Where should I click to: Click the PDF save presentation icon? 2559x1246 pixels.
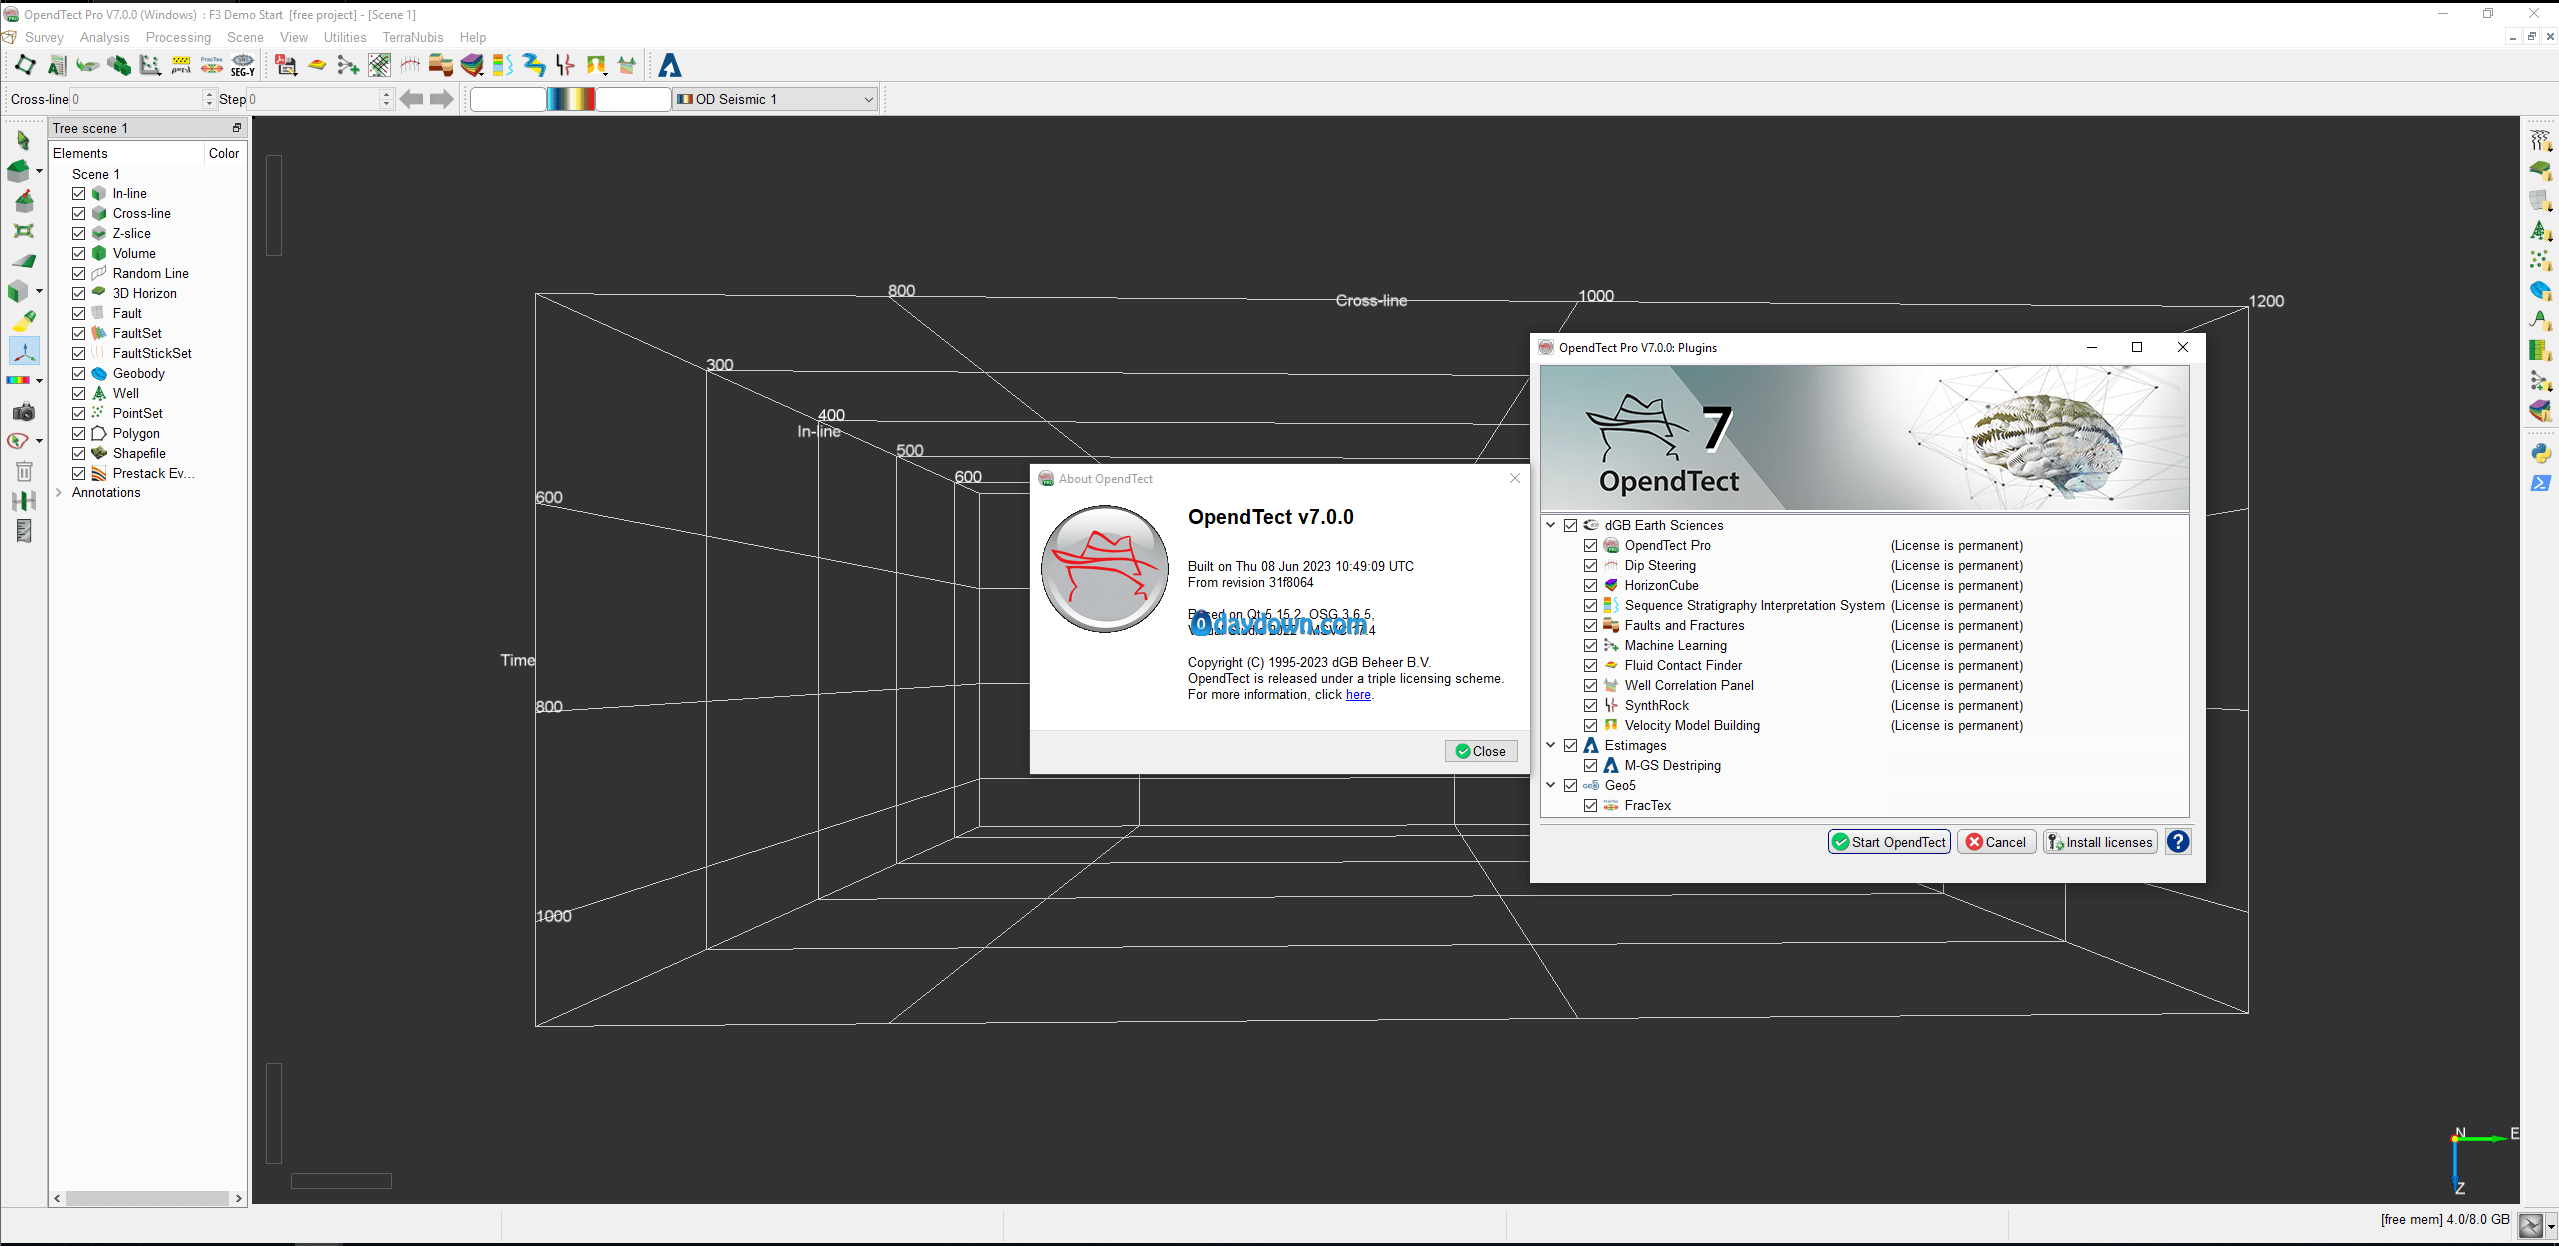pyautogui.click(x=286, y=66)
